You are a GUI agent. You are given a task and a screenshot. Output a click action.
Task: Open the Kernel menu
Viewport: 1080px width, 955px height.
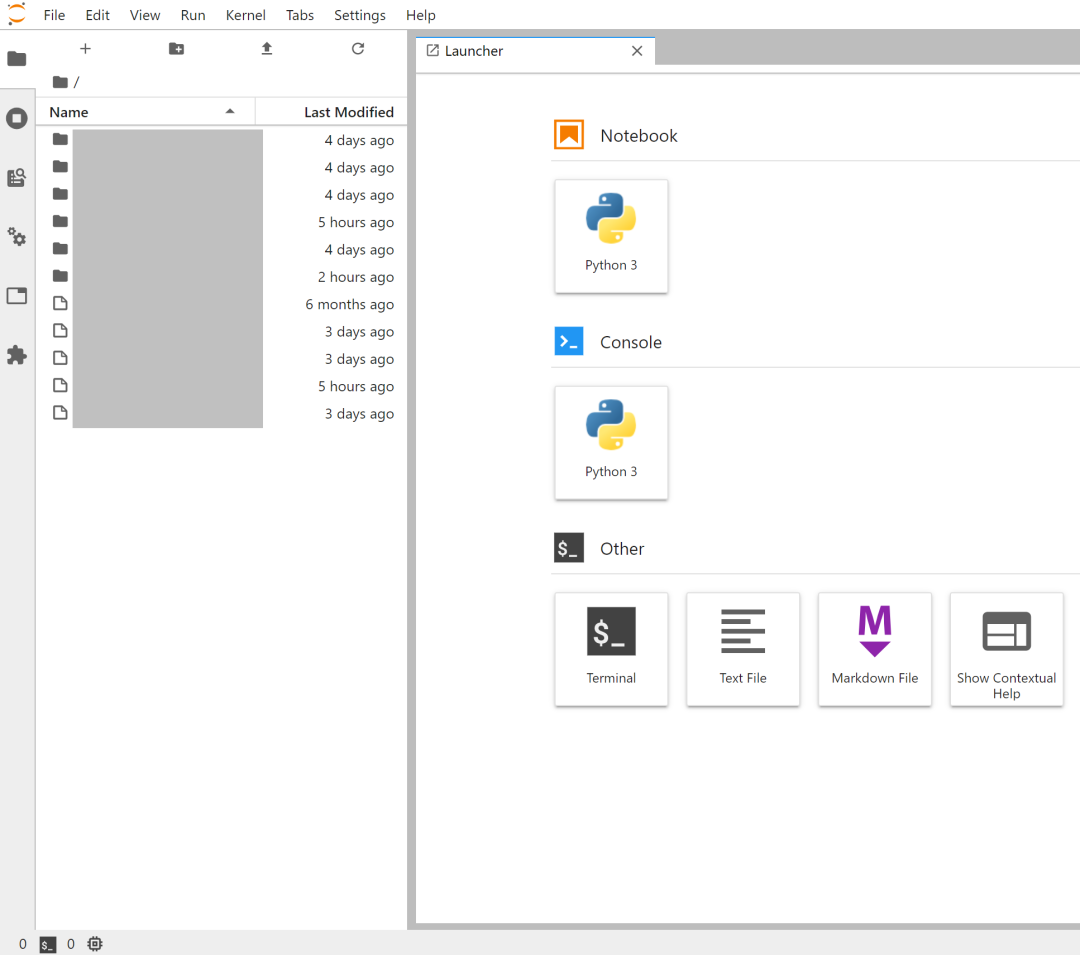click(245, 15)
